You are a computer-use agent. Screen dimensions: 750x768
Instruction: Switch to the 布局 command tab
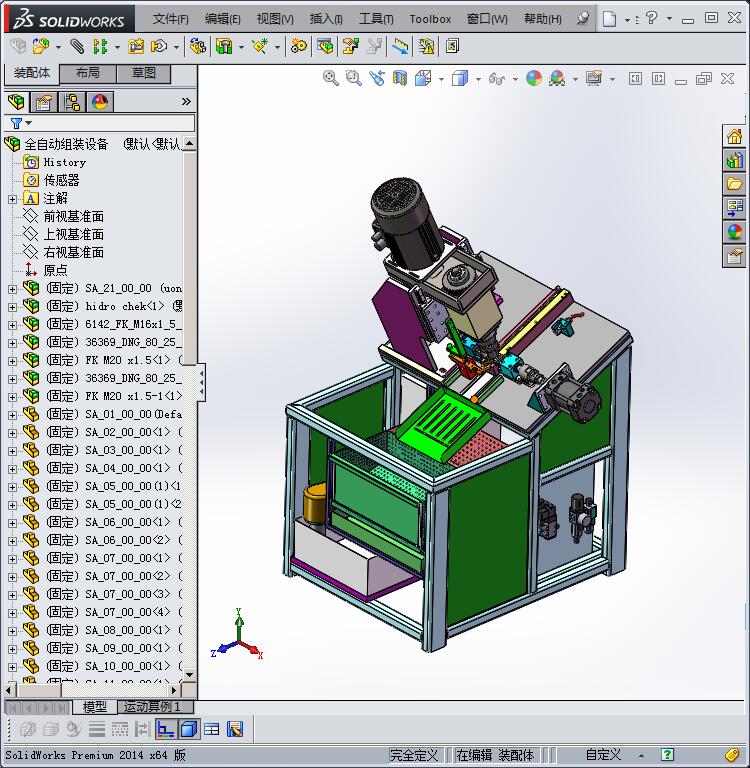coord(88,73)
